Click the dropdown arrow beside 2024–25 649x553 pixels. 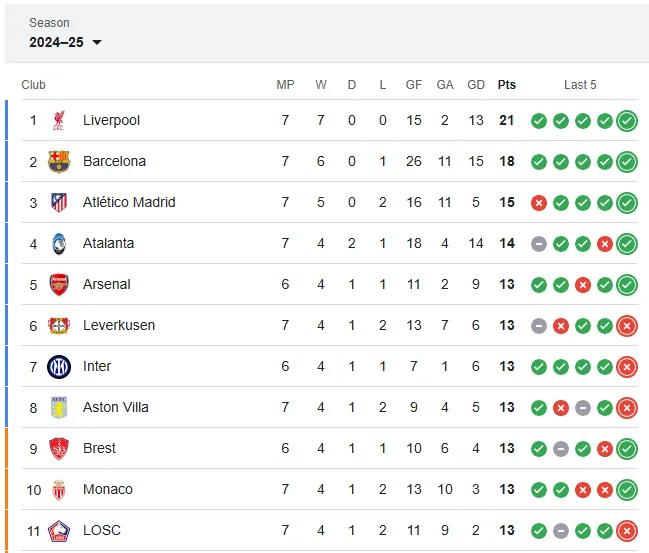pyautogui.click(x=97, y=42)
